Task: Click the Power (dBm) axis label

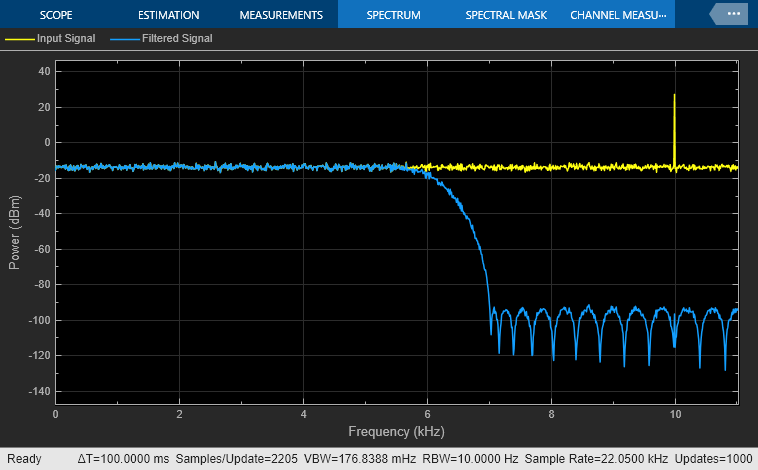Action: pos(16,229)
